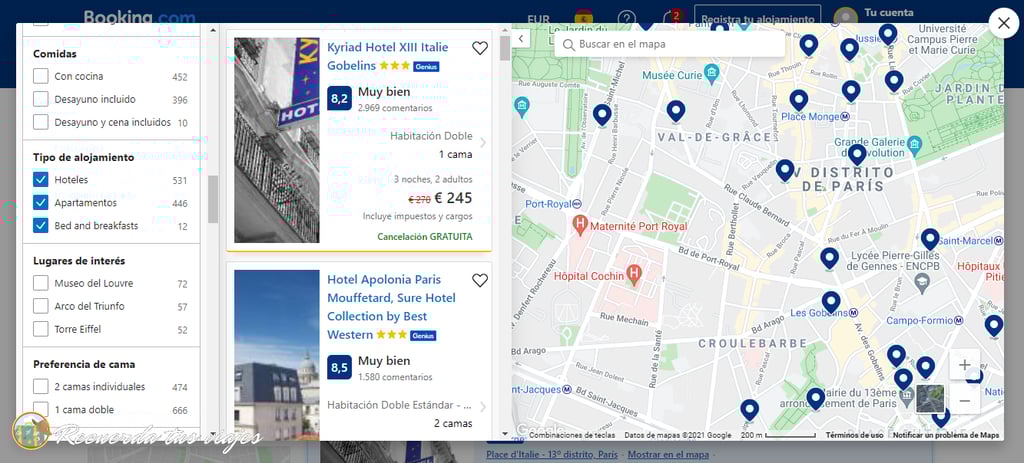Uncheck the Hoteles accommodation type
The height and width of the screenshot is (463, 1024).
click(40, 180)
